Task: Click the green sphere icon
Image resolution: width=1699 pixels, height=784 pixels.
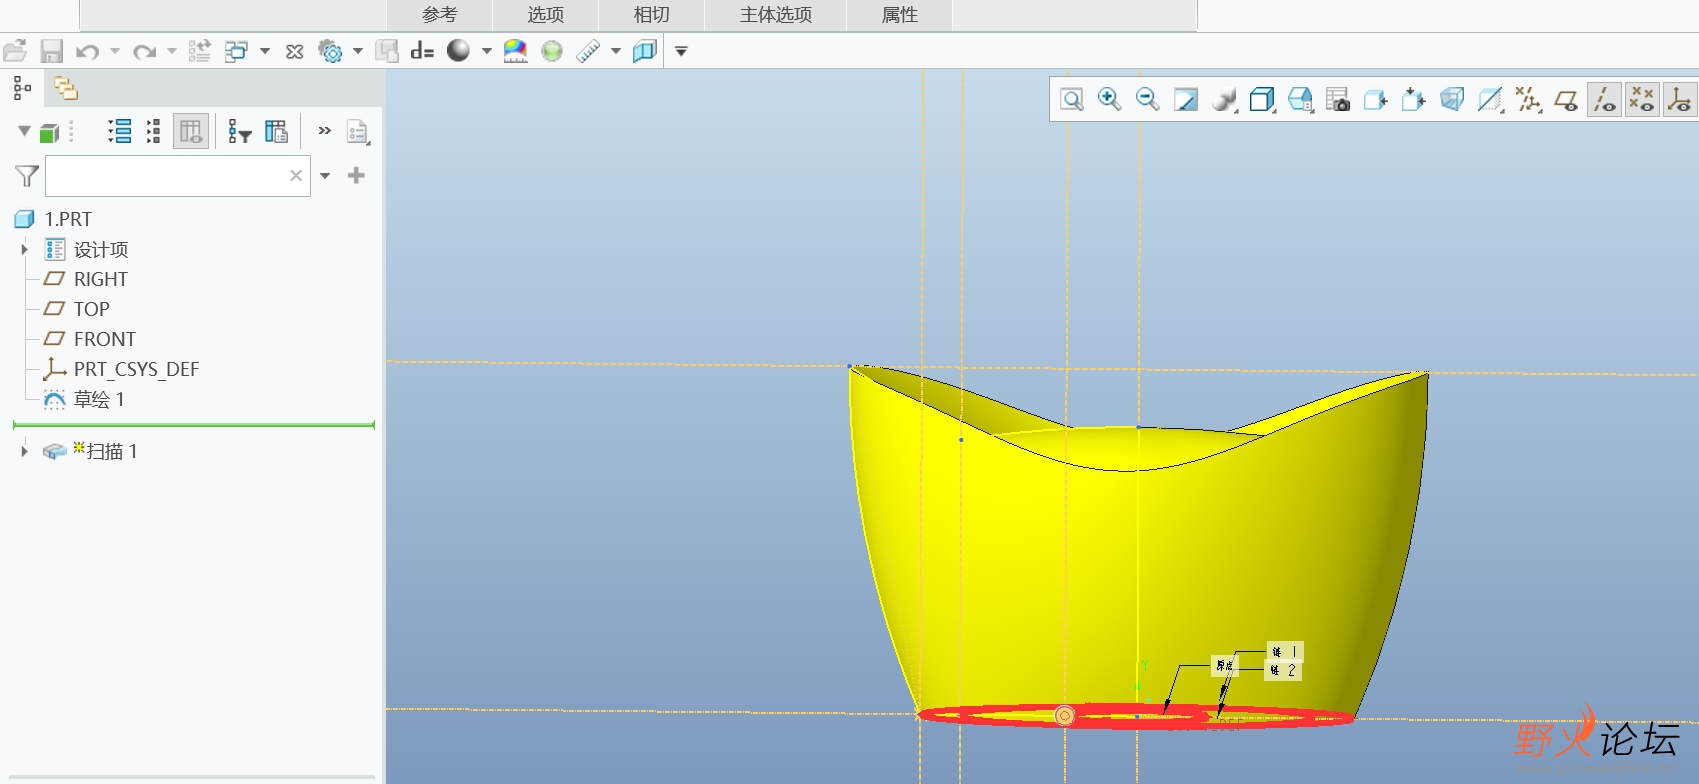Action: point(551,51)
